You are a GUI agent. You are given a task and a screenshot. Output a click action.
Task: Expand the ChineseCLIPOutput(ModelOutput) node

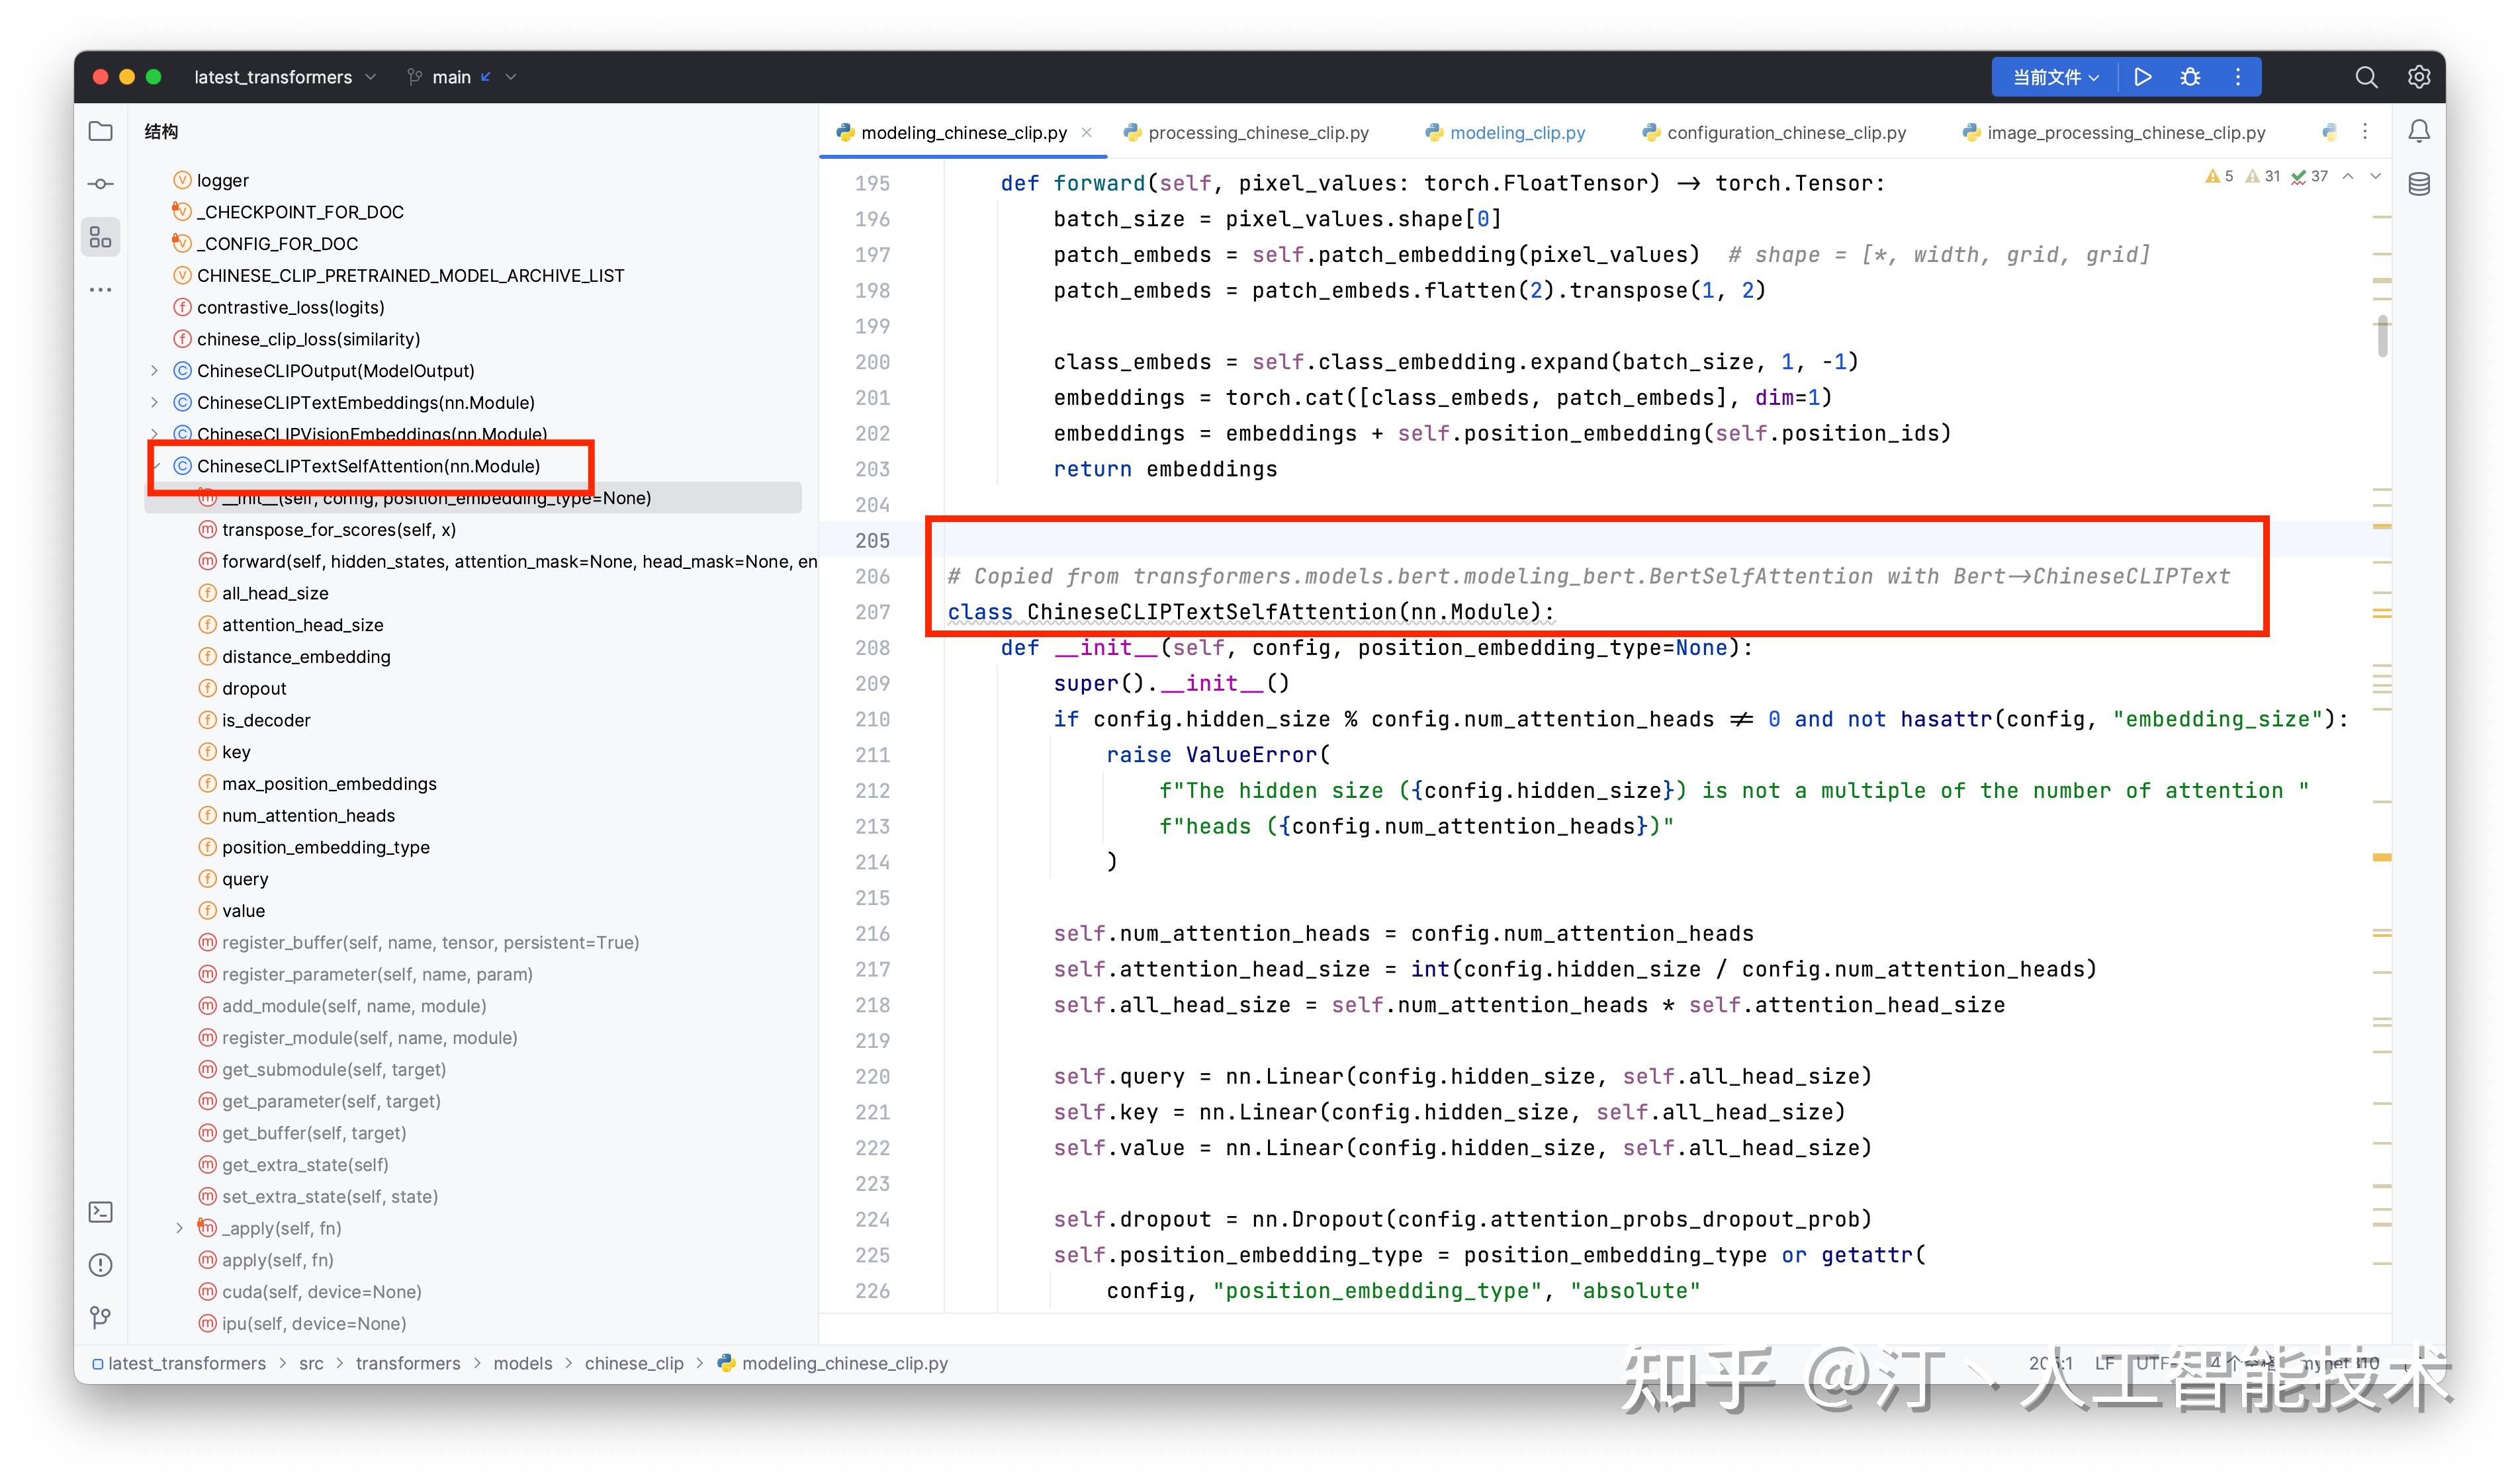pos(154,370)
